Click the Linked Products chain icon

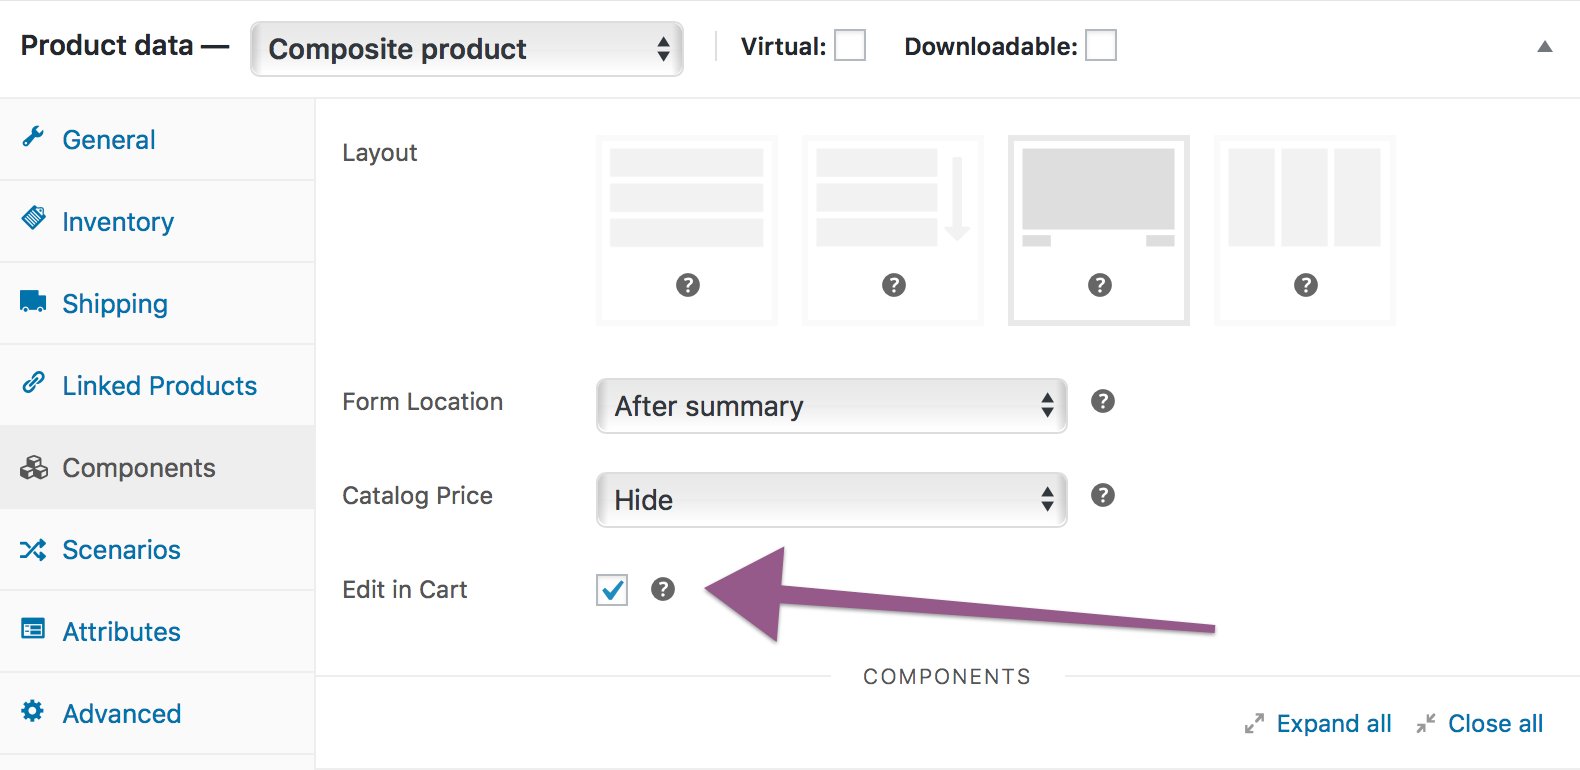33,383
